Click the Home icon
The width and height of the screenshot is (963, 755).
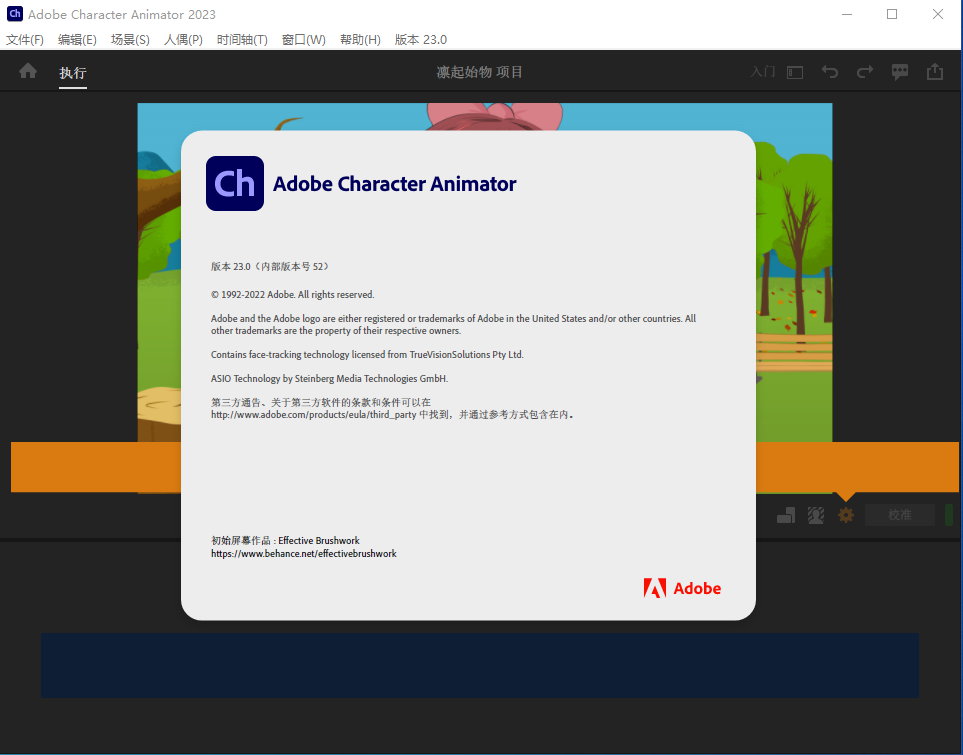click(28, 71)
